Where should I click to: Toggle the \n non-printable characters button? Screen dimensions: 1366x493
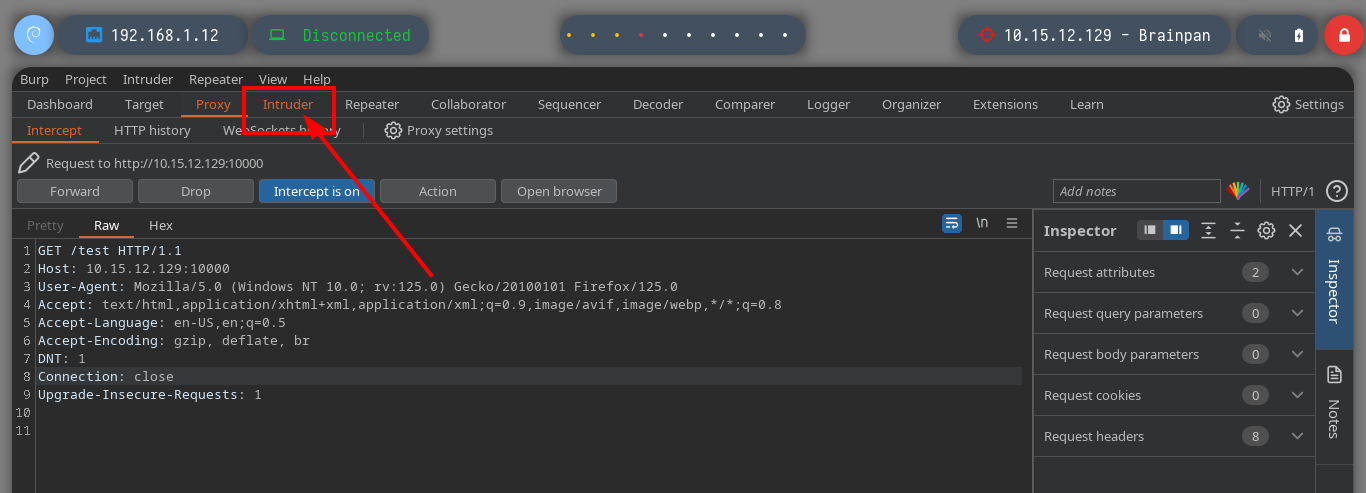coord(982,223)
